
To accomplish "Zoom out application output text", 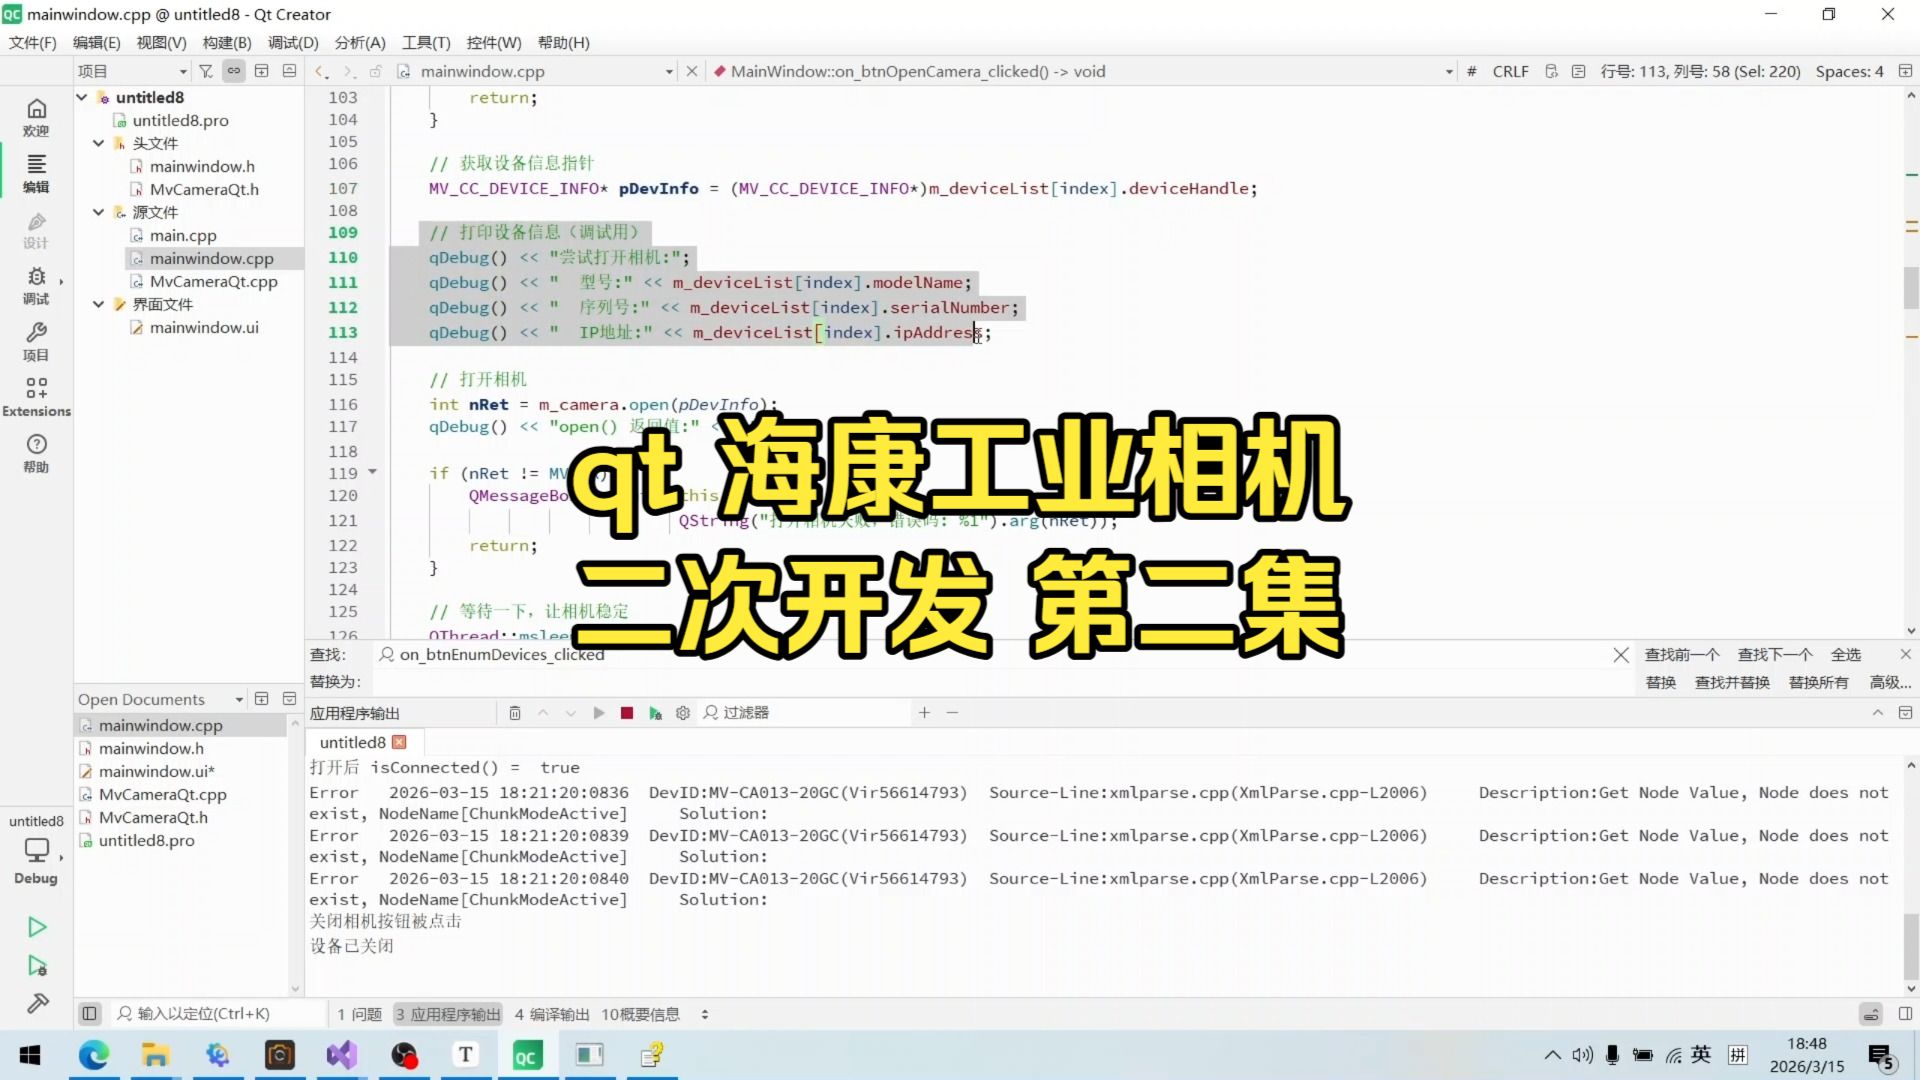I will 952,713.
